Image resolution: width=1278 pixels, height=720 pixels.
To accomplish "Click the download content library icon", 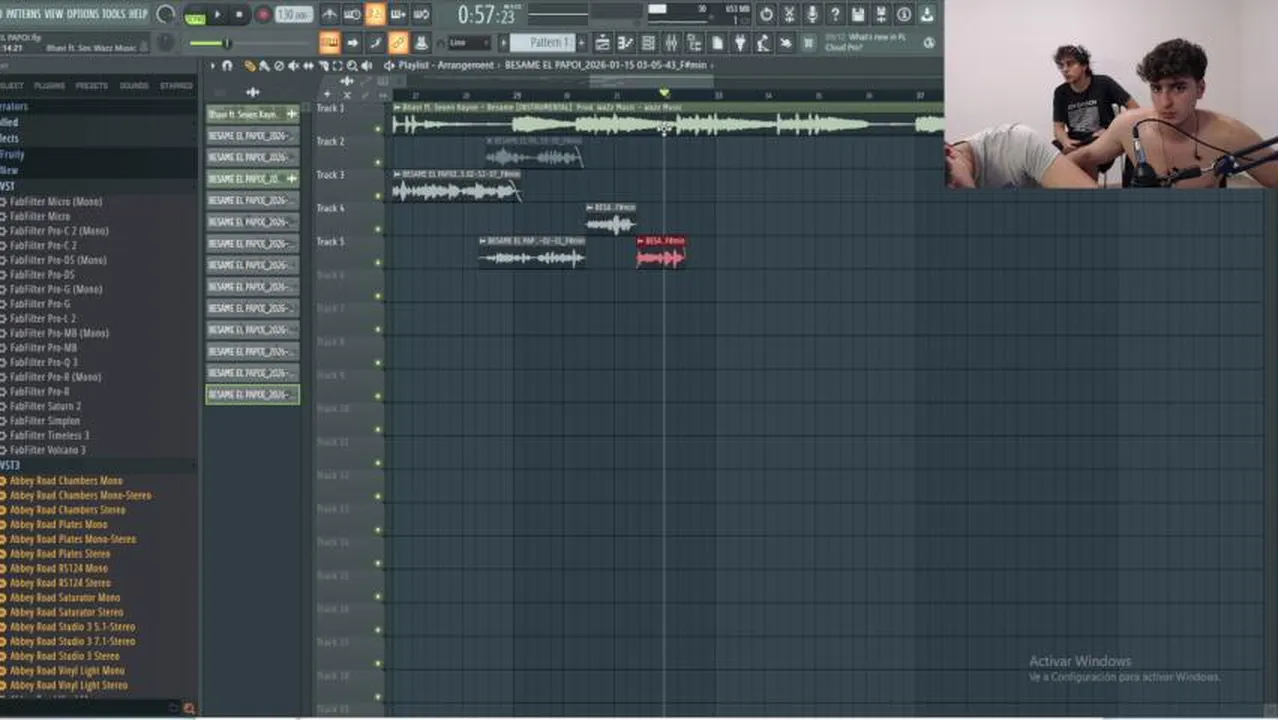I will pos(927,14).
